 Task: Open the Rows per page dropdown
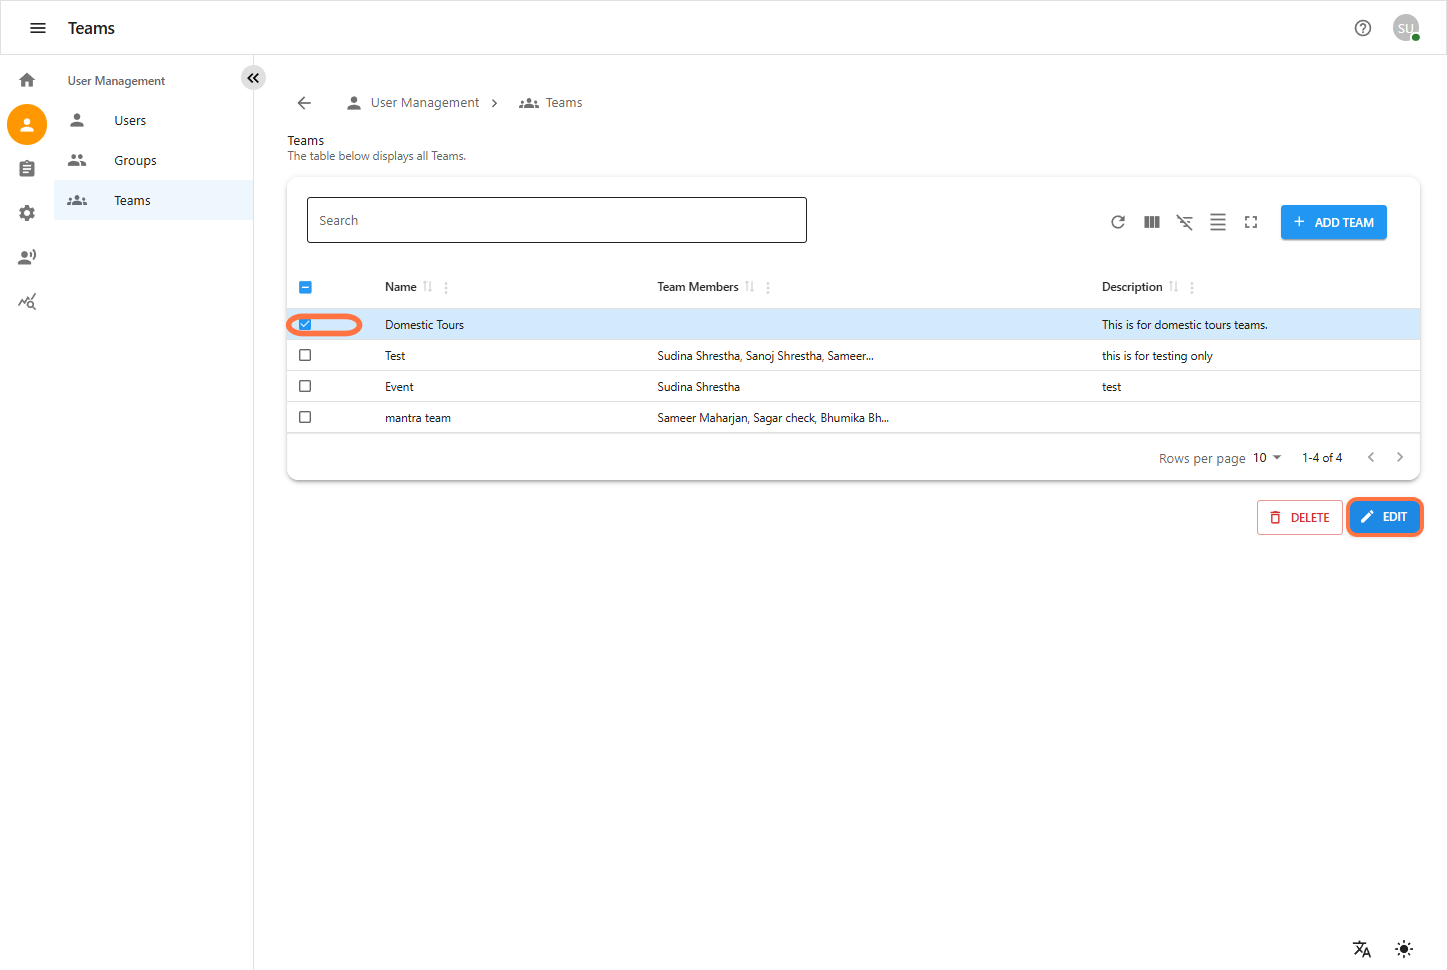pyautogui.click(x=1267, y=458)
